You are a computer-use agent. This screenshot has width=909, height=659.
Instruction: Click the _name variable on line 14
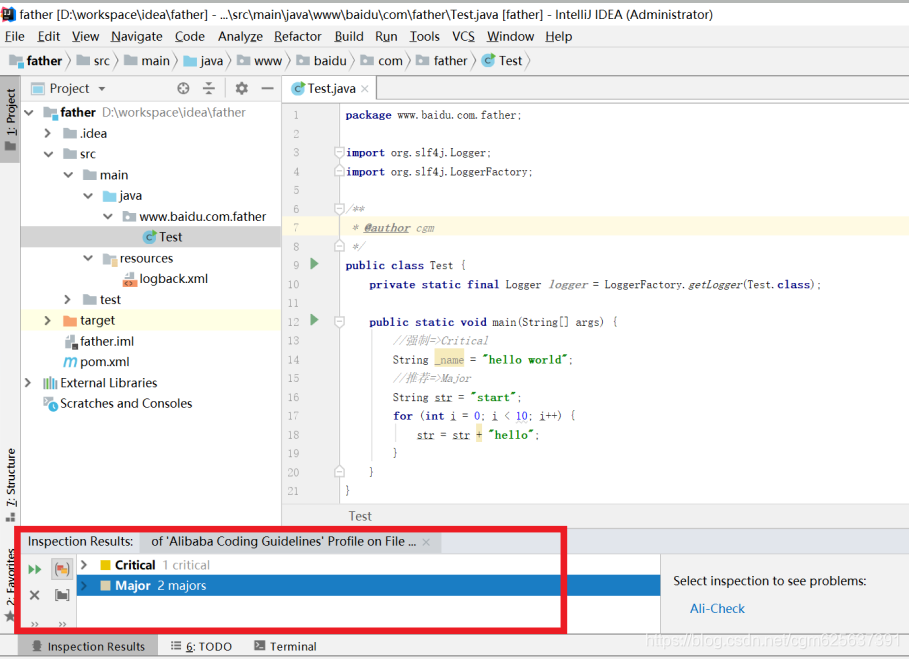449,360
